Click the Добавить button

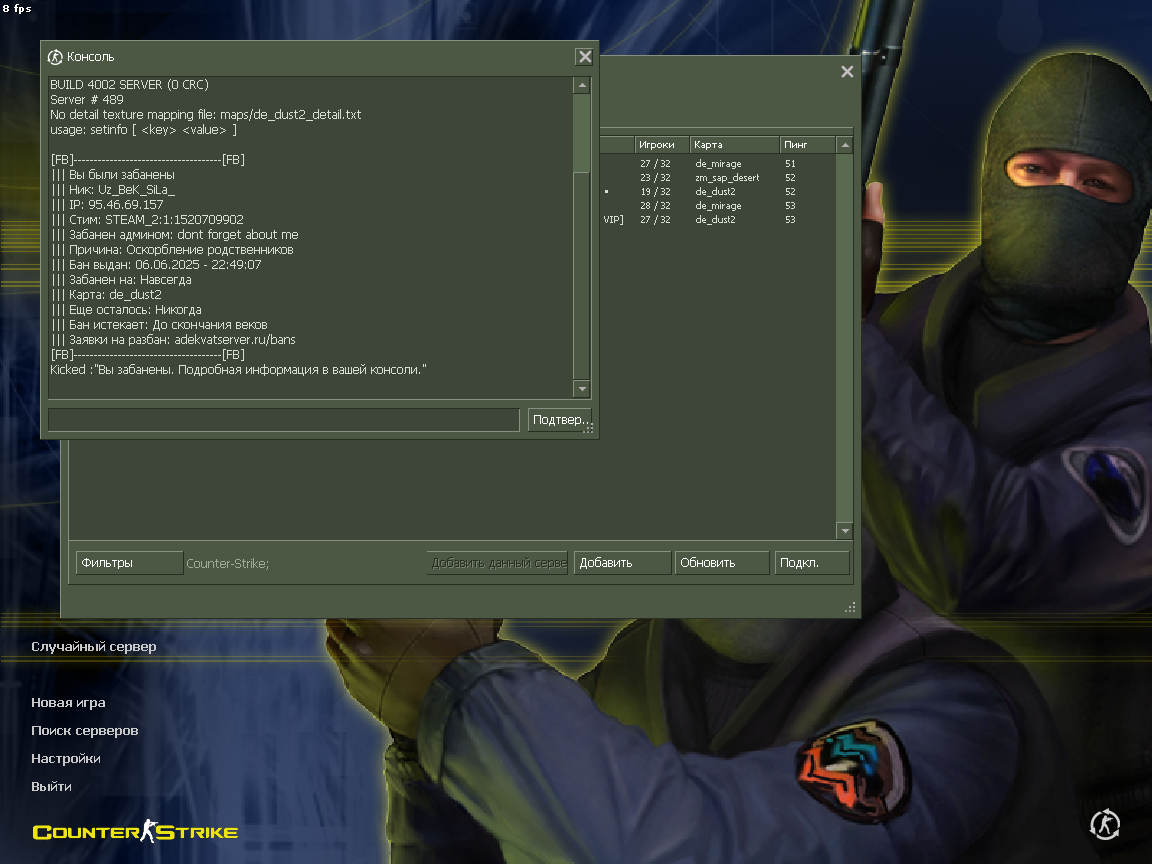(622, 563)
